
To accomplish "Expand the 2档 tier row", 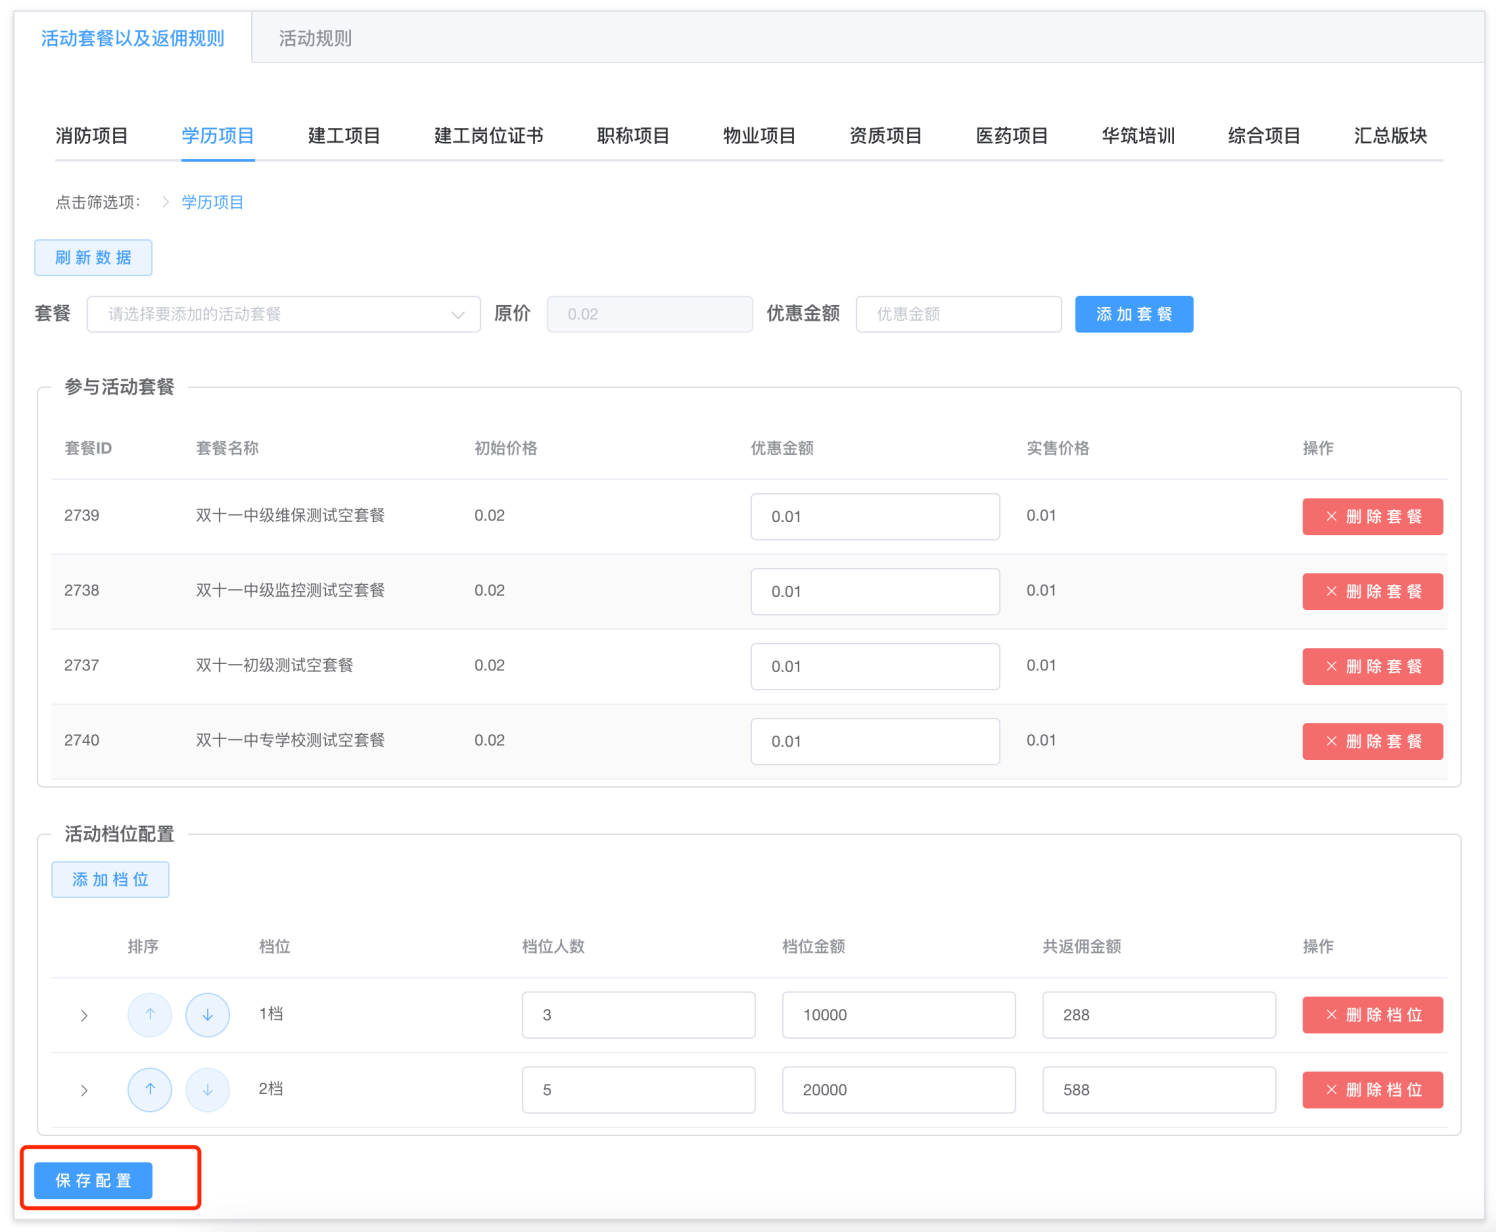I will [84, 1091].
